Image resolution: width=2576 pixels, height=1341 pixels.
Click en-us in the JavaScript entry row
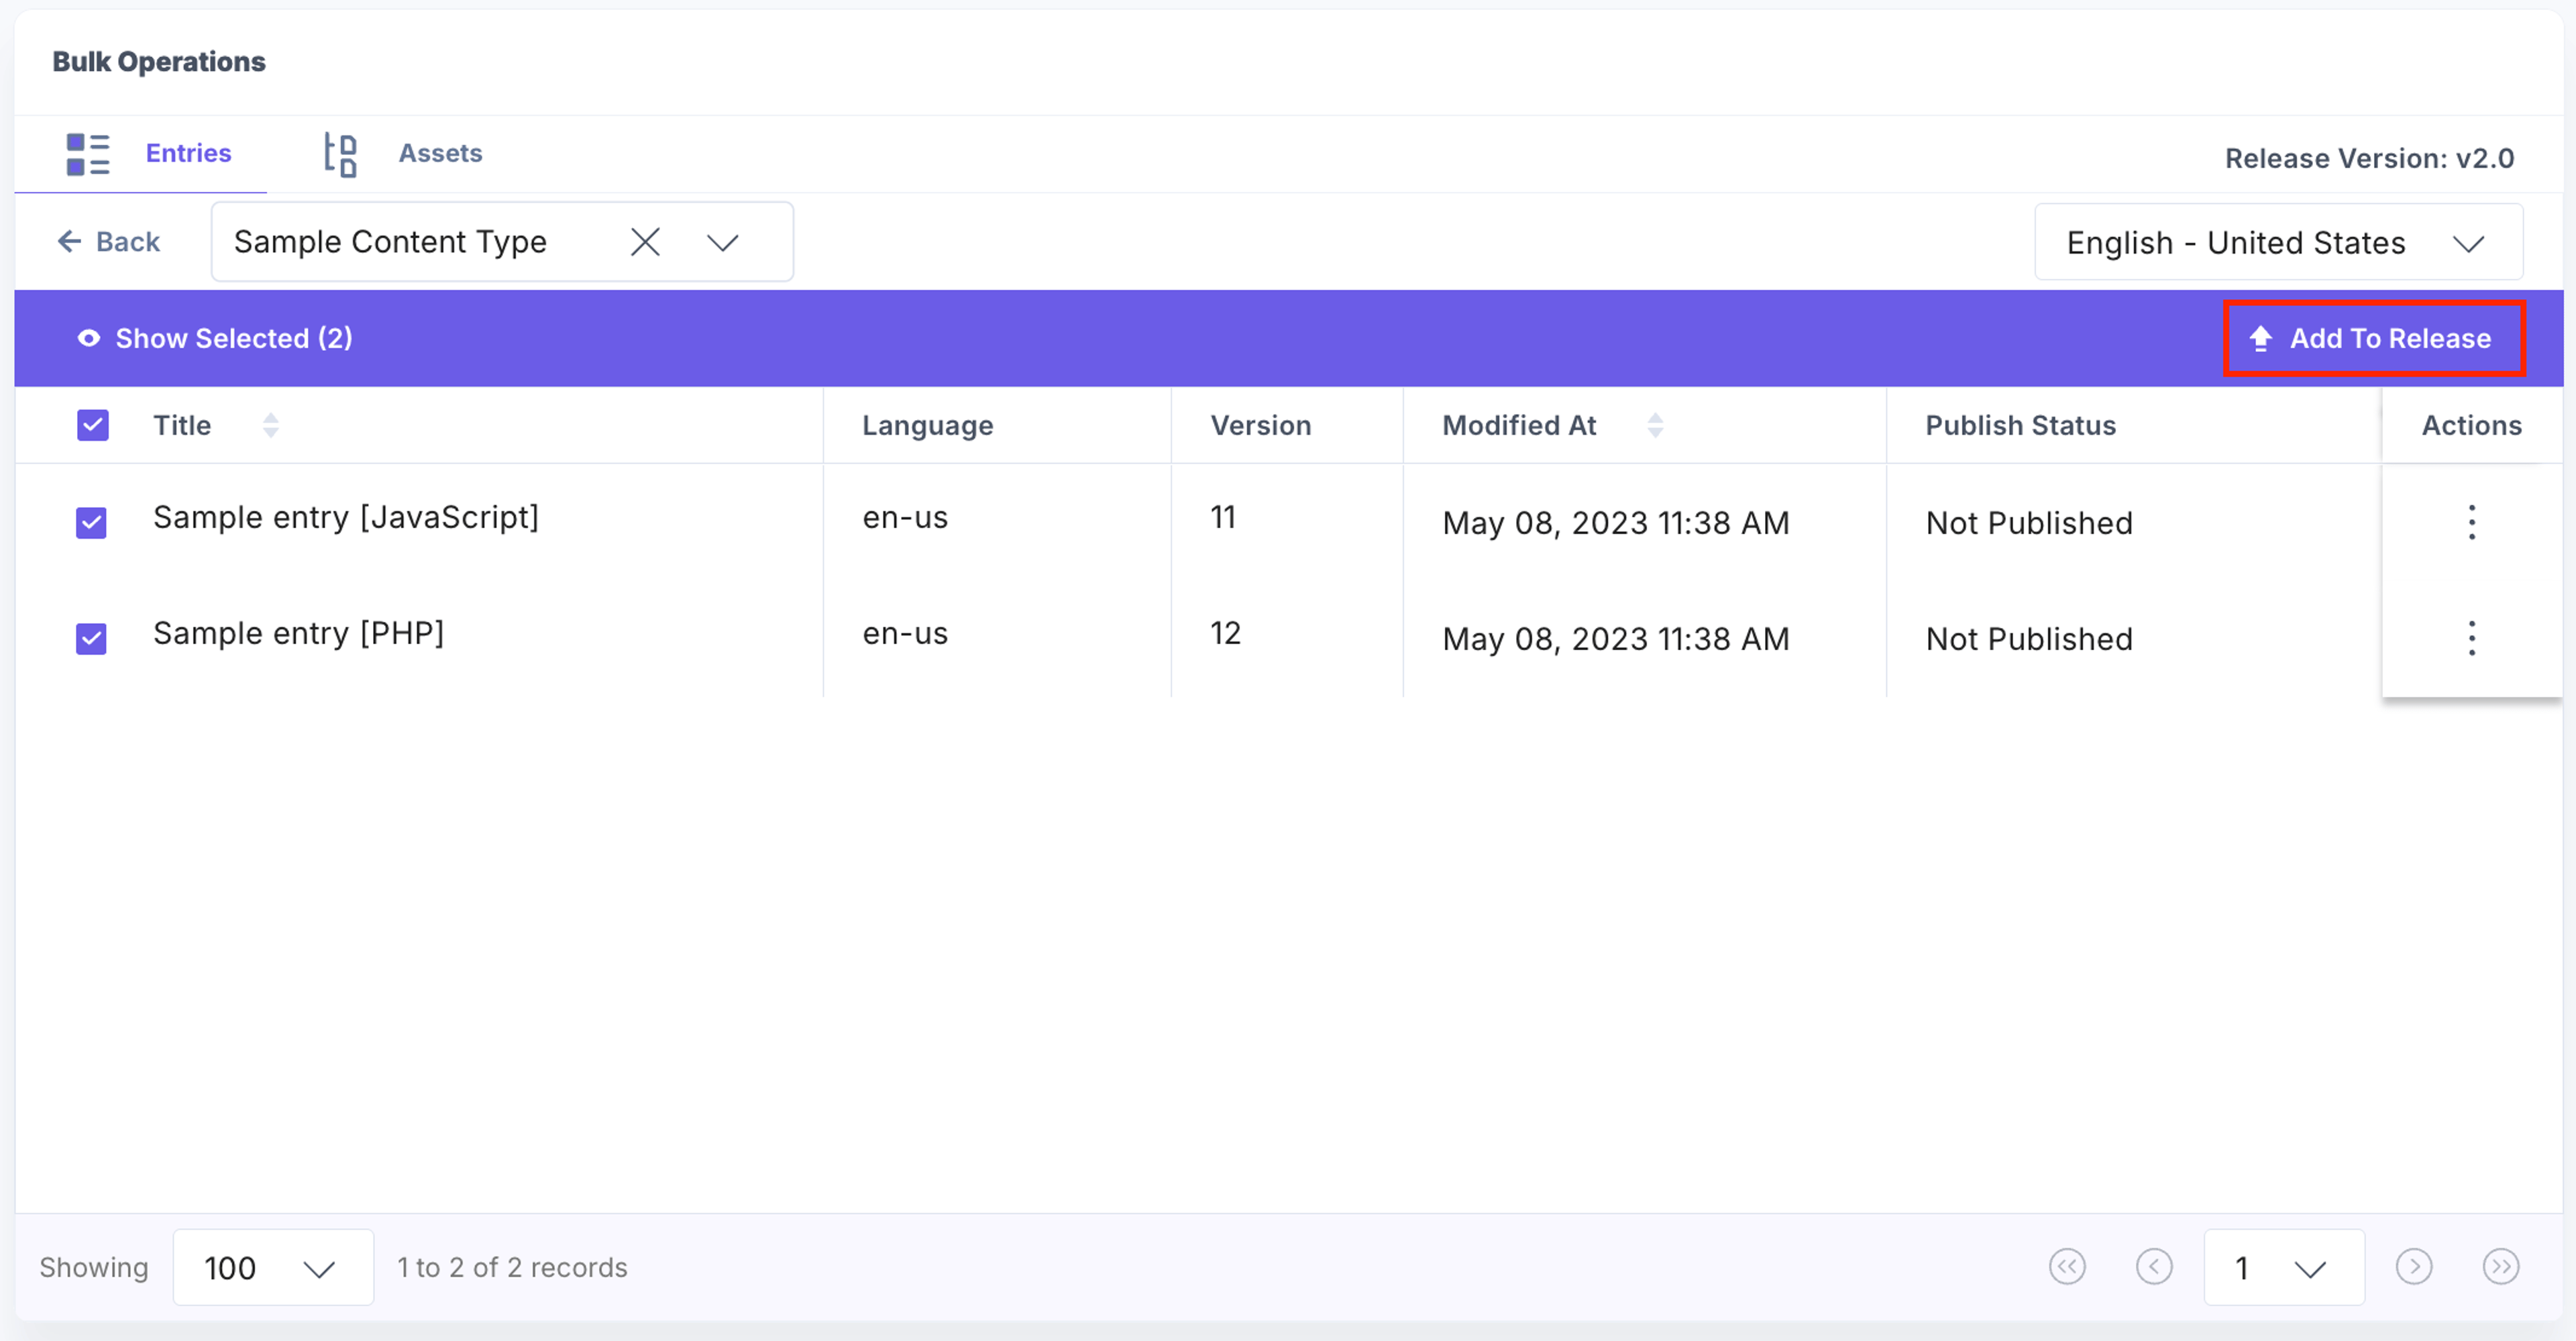tap(905, 517)
